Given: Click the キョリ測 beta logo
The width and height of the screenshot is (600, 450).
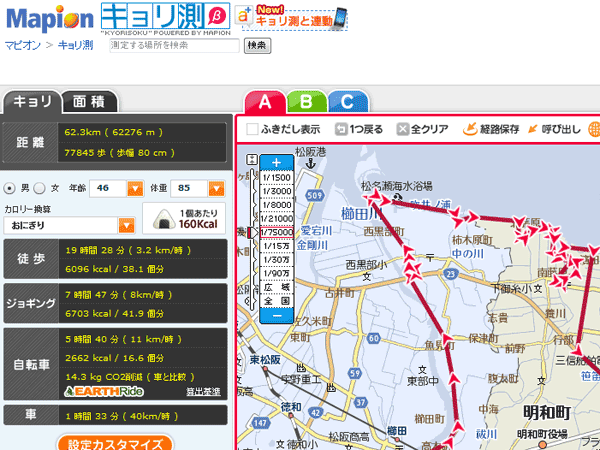Looking at the screenshot, I should 165,16.
